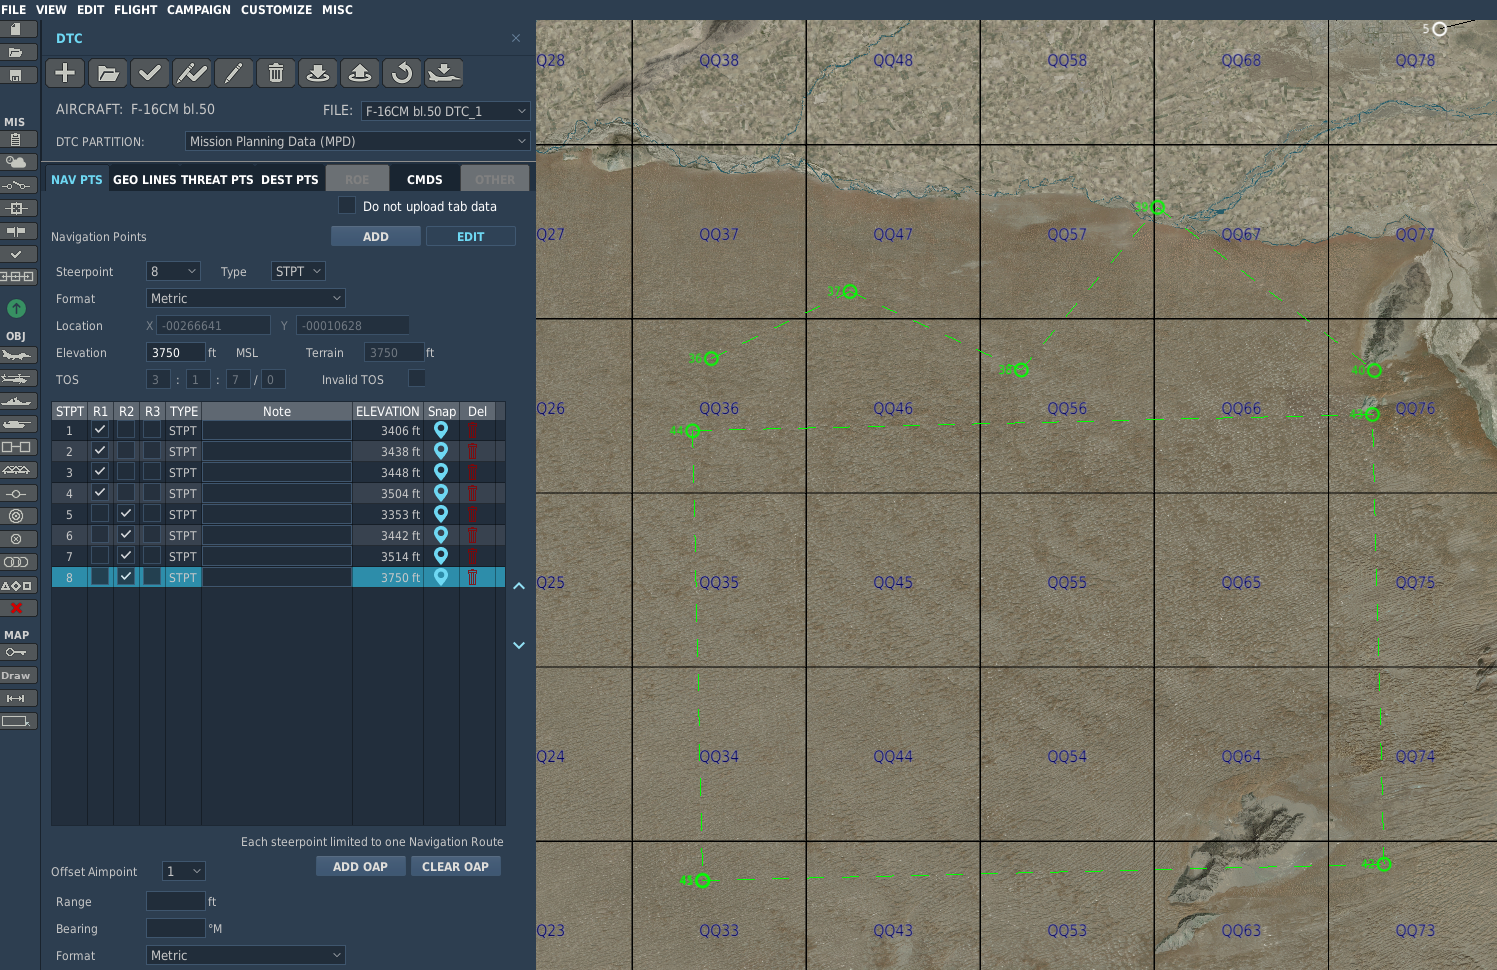Open the FLIGHT menu
Image resolution: width=1497 pixels, height=970 pixels.
coord(135,9)
